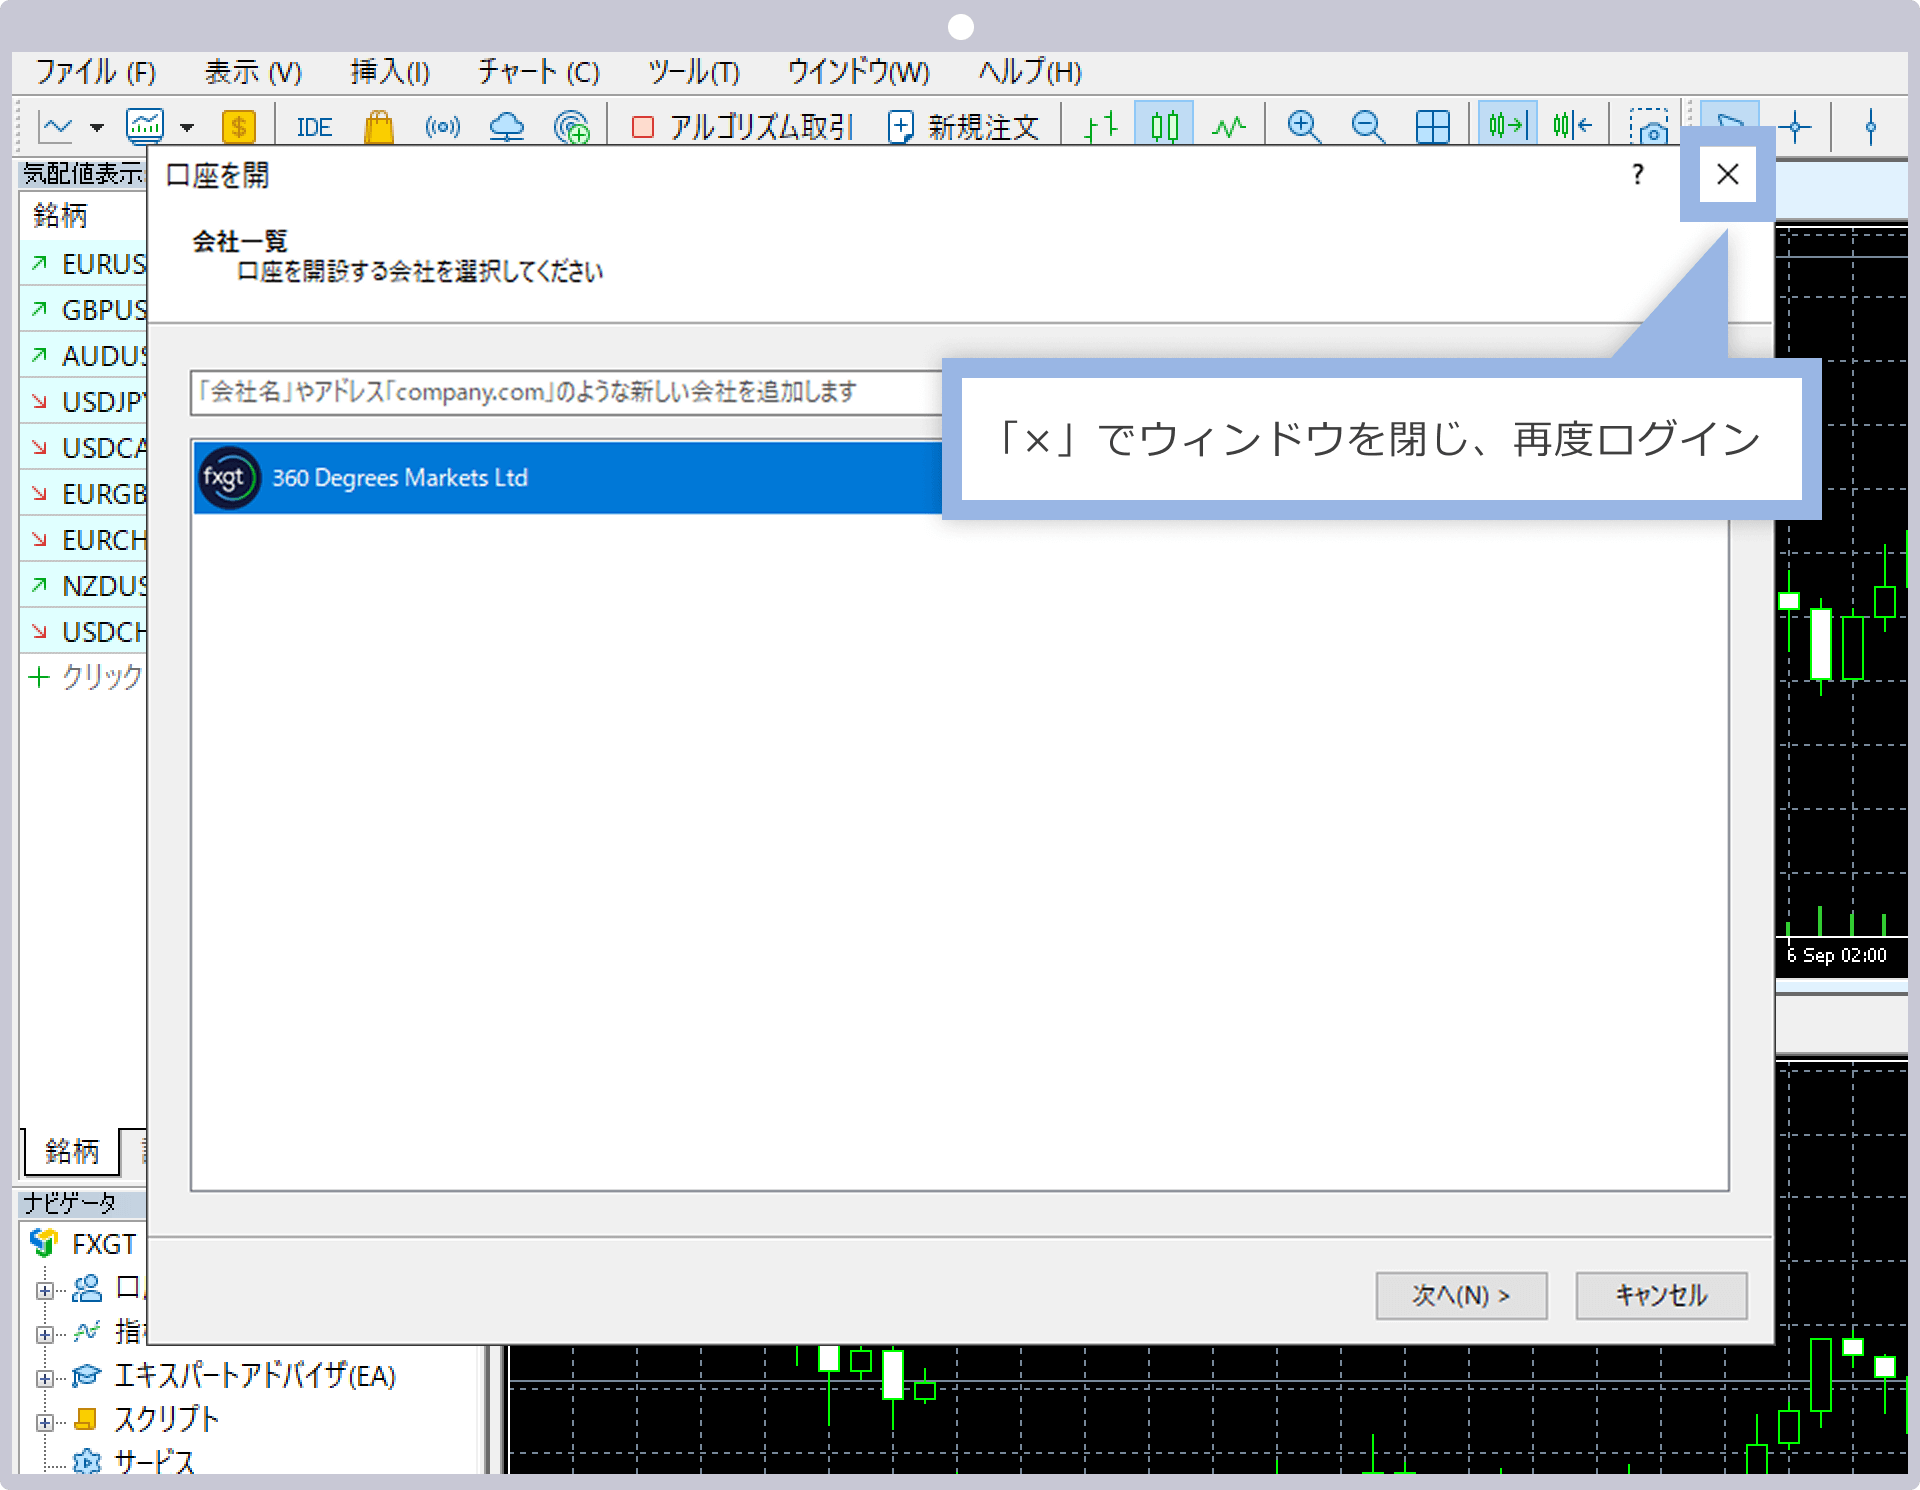This screenshot has width=1920, height=1490.
Task: Switch to the 銘柄 tab in Market Watch
Action: coord(70,1152)
